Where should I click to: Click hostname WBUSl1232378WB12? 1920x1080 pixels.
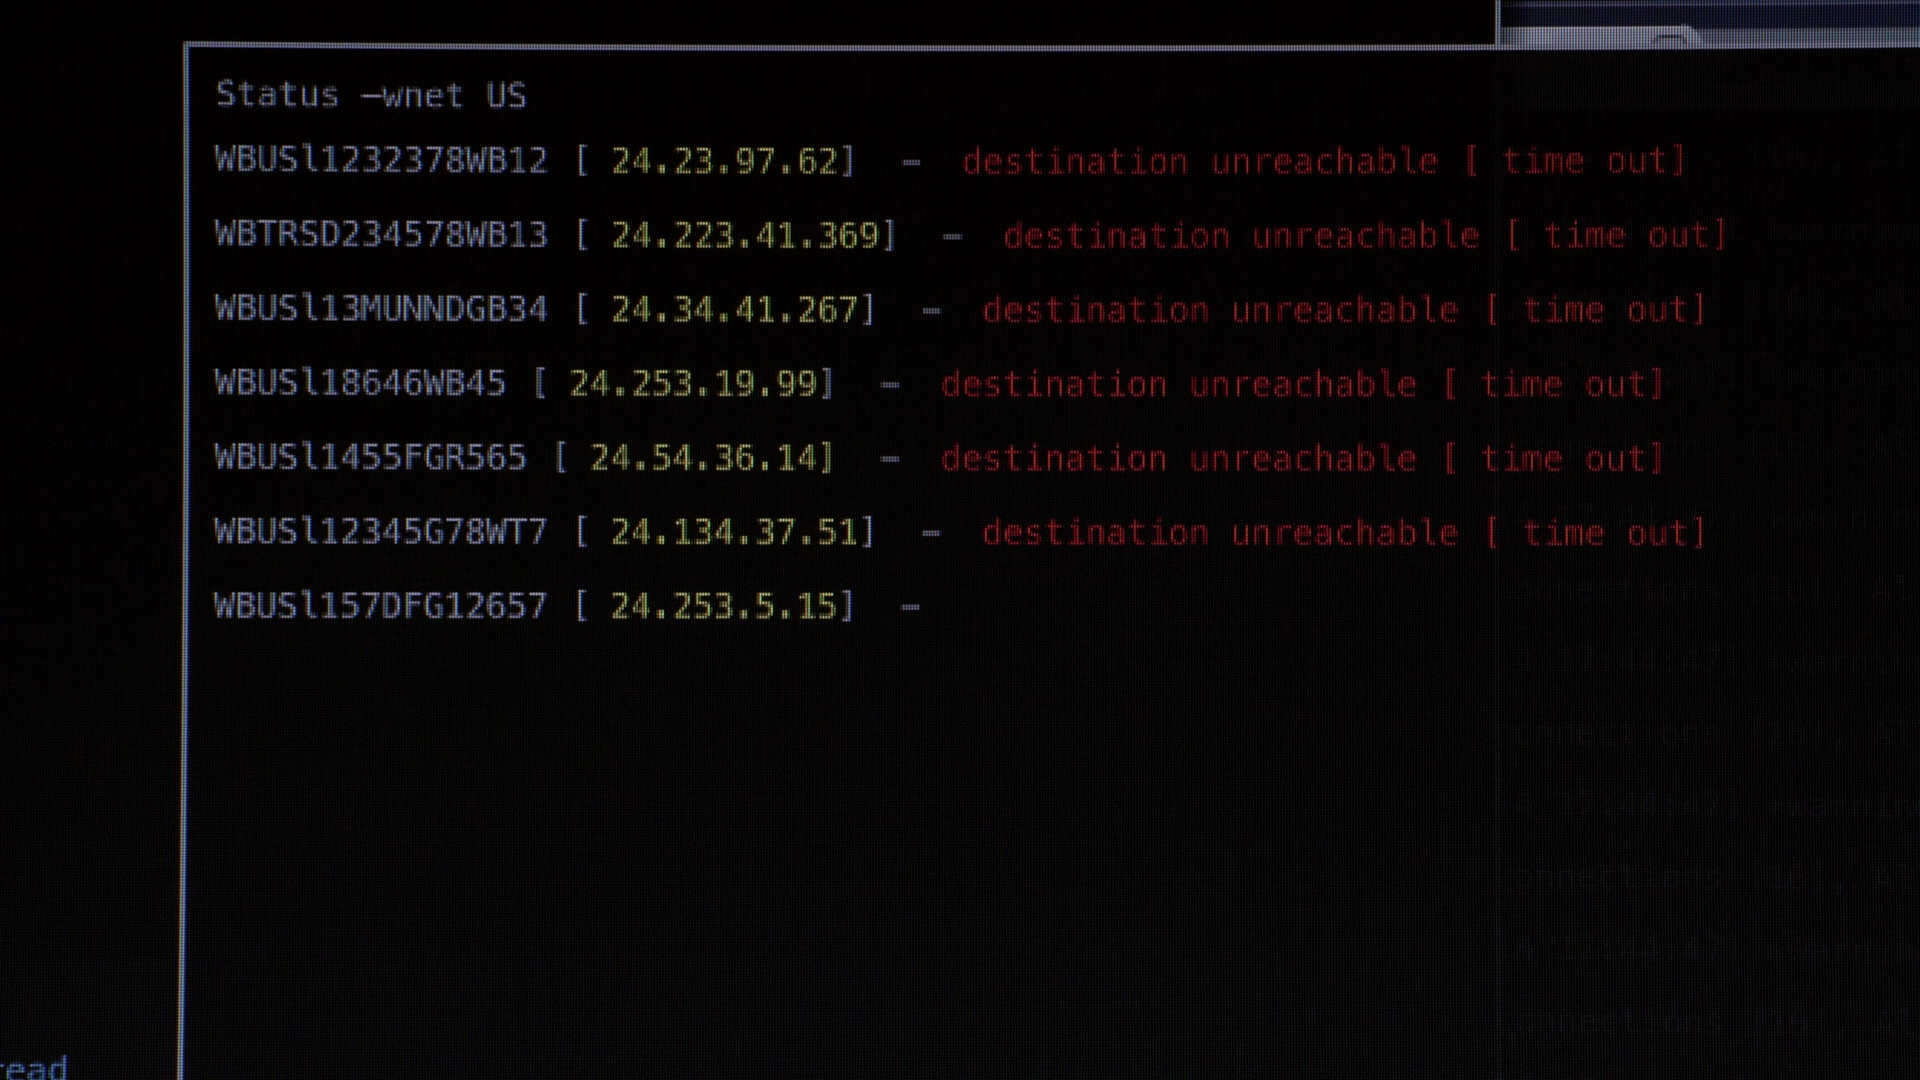click(x=381, y=160)
